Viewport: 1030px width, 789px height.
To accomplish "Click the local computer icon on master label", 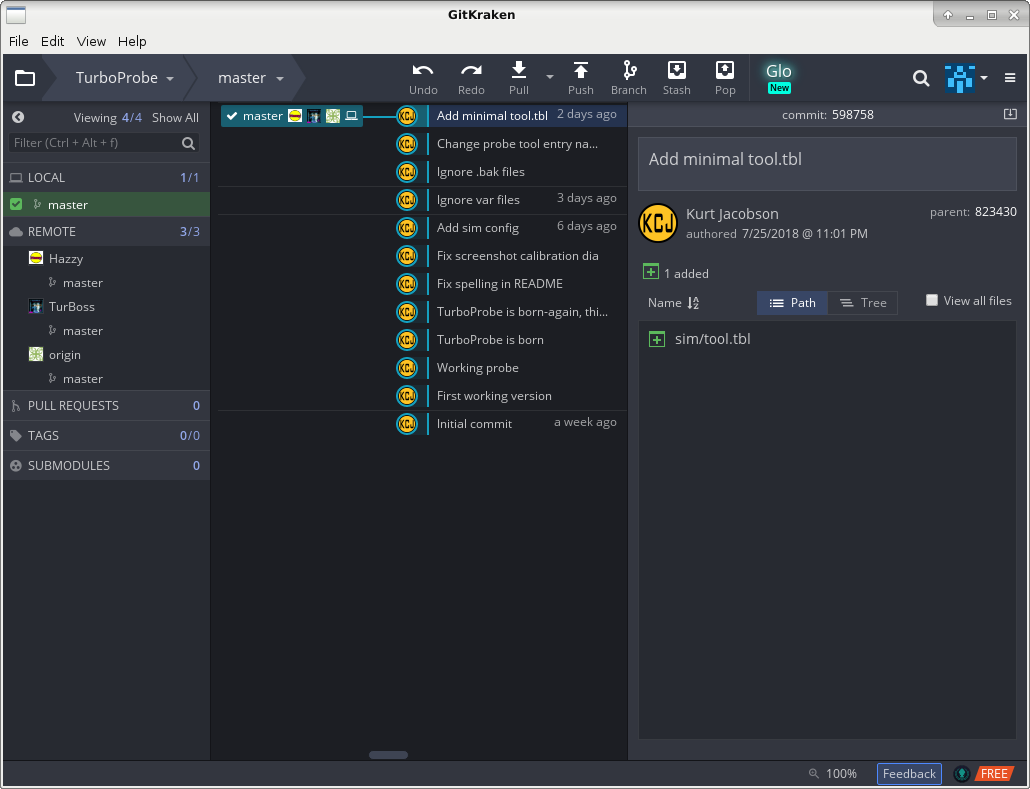I will [x=351, y=116].
